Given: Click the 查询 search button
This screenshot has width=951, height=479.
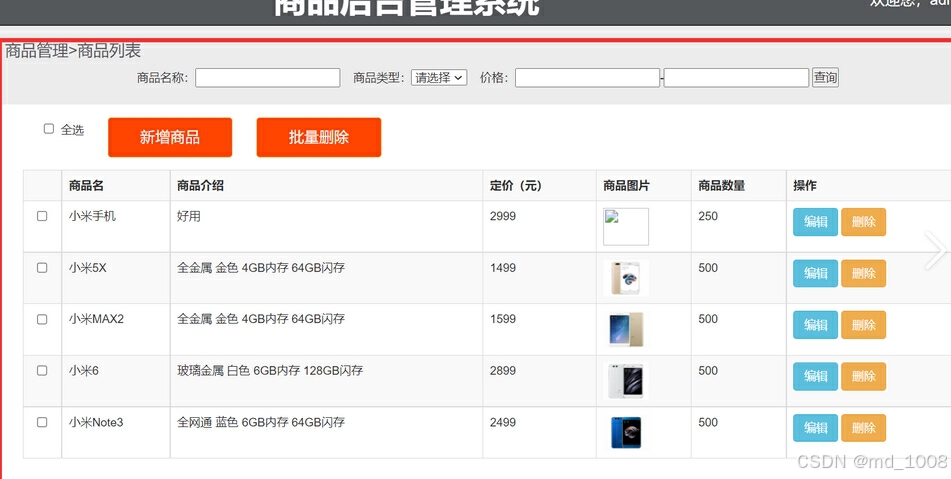Looking at the screenshot, I should pos(825,78).
